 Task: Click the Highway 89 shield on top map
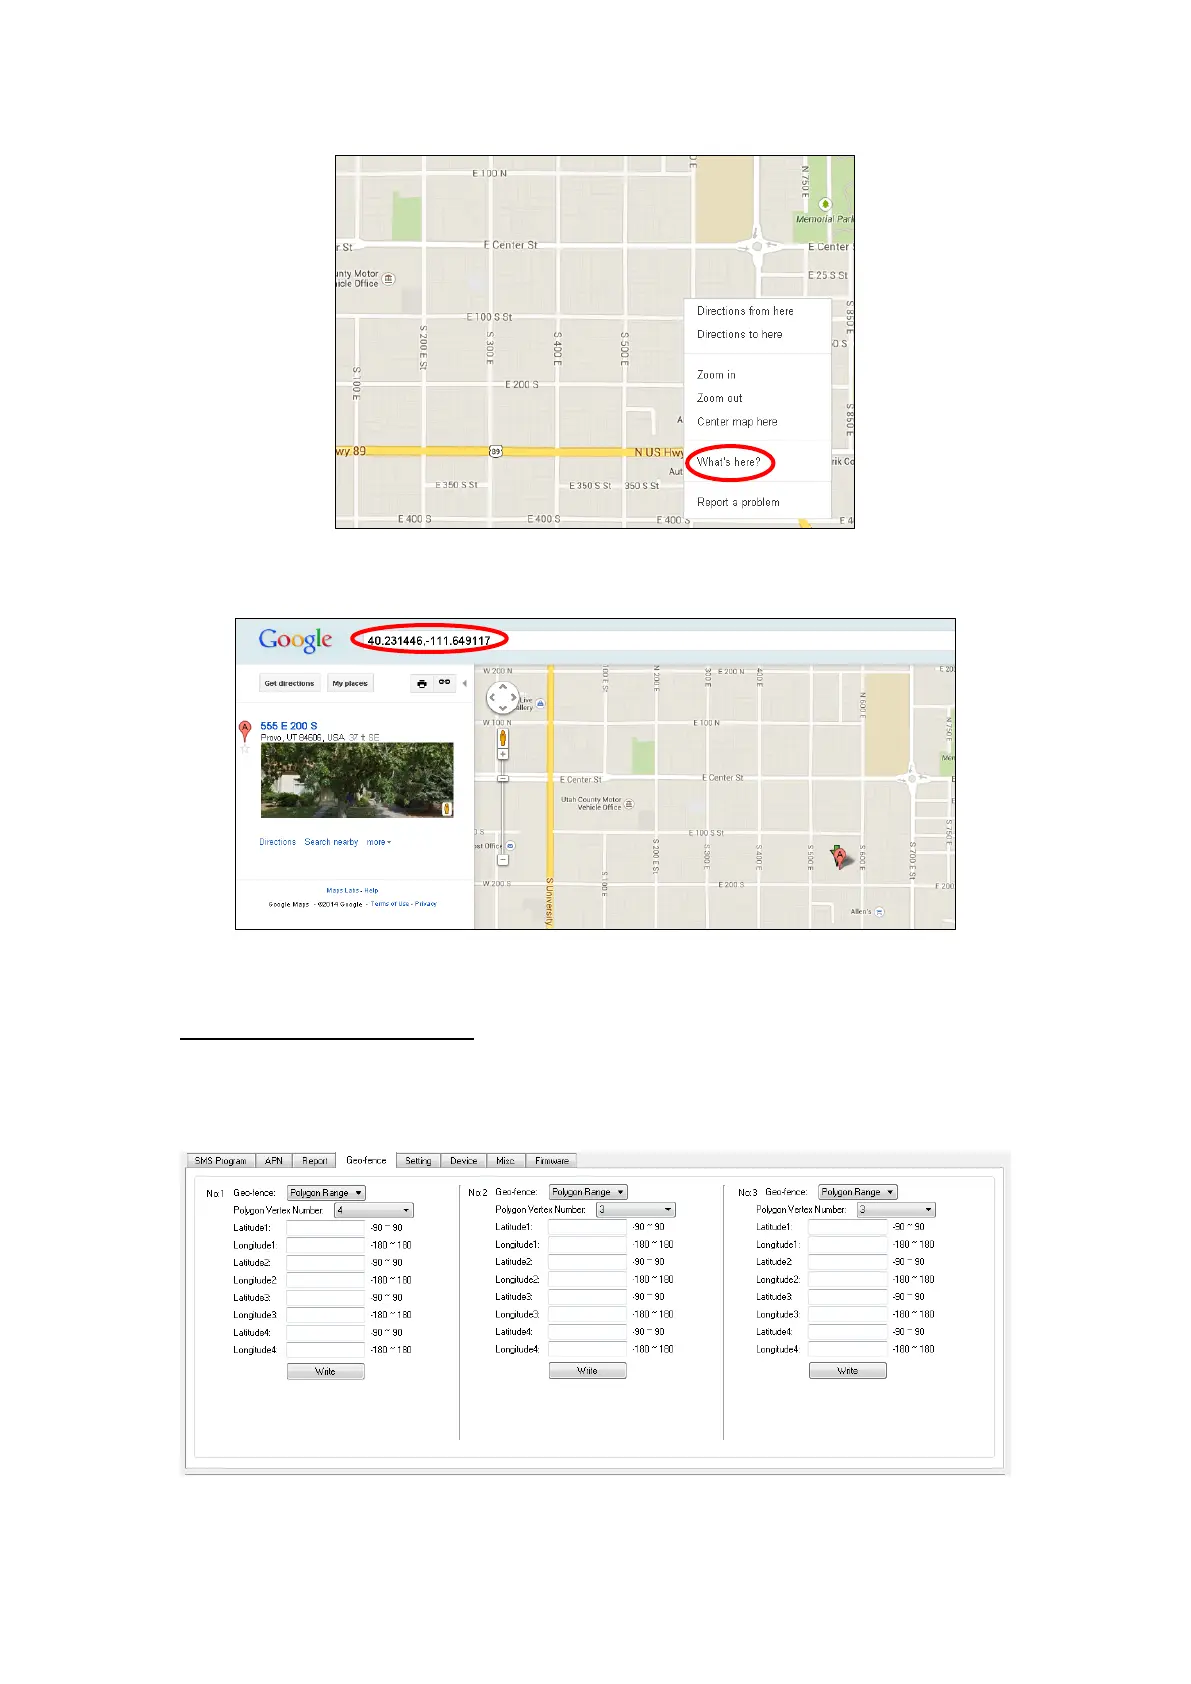(x=495, y=451)
